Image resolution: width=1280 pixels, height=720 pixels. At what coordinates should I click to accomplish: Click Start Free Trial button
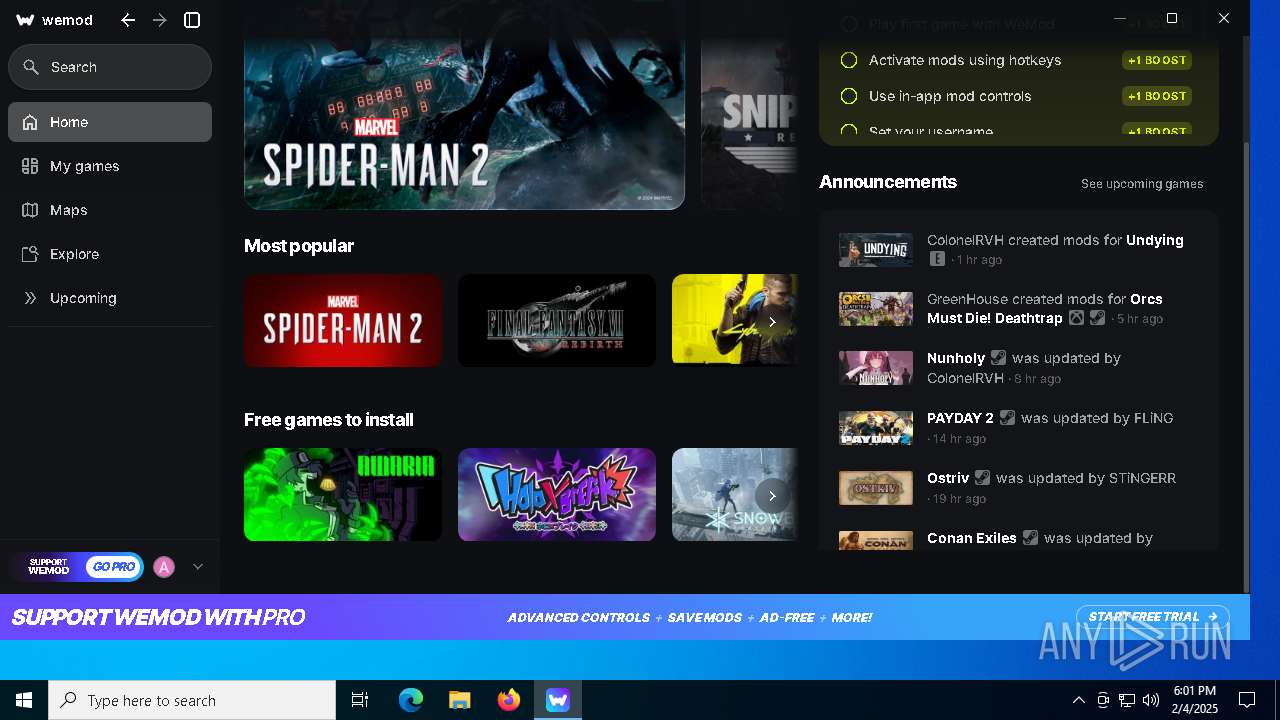(1152, 617)
